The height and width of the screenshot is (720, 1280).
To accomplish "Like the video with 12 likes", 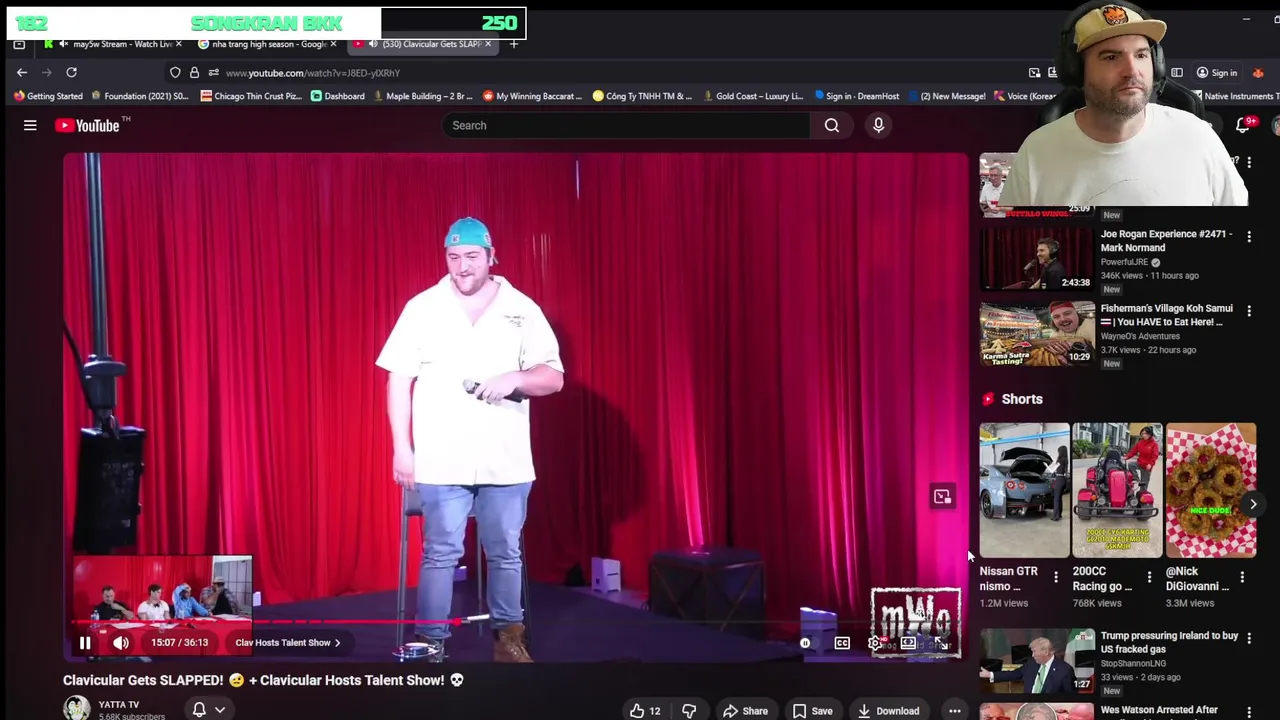I will click(645, 711).
